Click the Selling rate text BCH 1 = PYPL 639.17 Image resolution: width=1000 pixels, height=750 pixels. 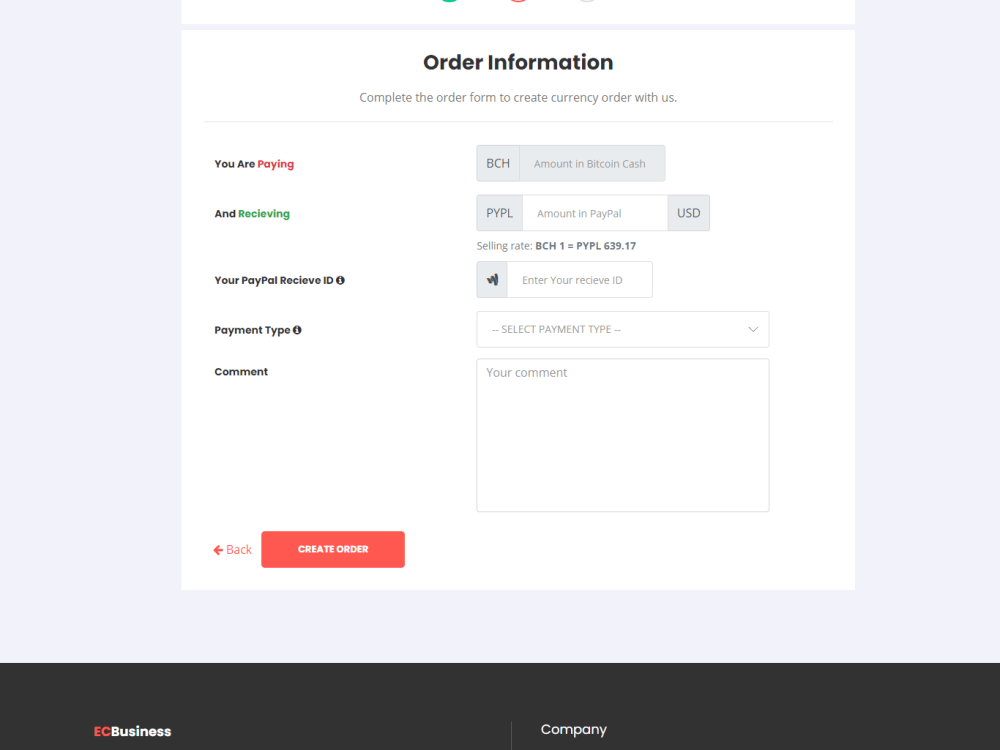[x=585, y=246]
